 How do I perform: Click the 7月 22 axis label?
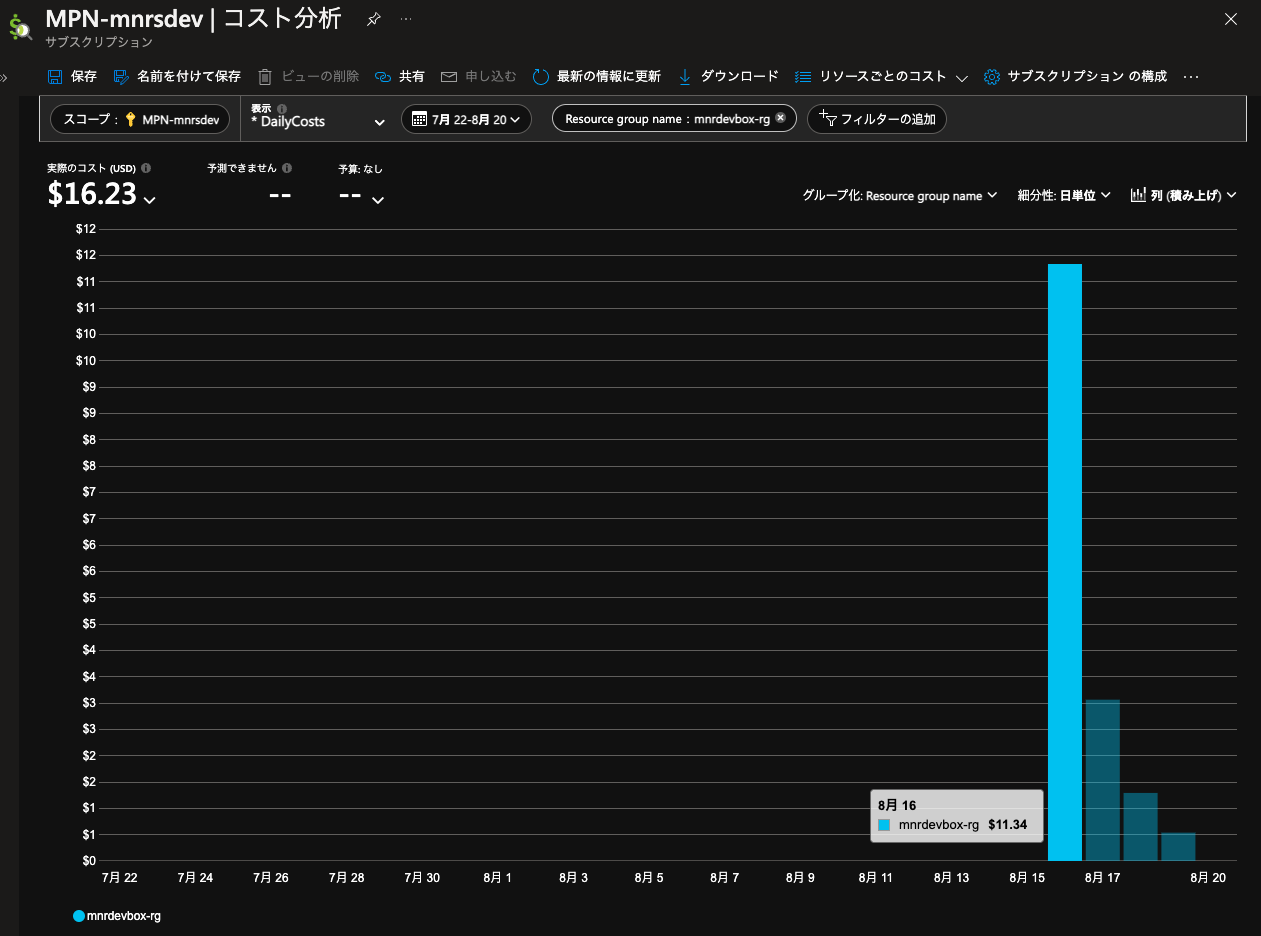pyautogui.click(x=119, y=877)
